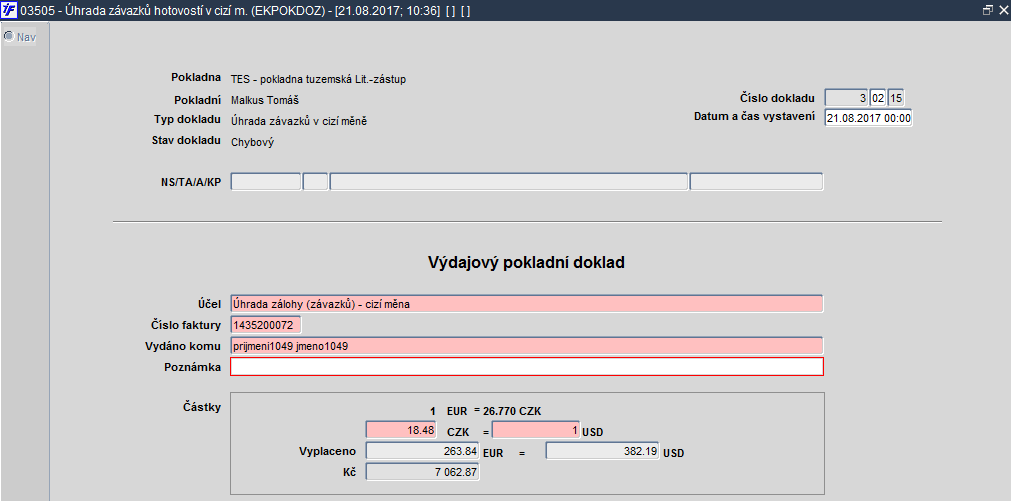Screen dimensions: 1011x501
Task: Click the 'Úhrada závazků v cizí měně' text
Action: pyautogui.click(x=299, y=121)
